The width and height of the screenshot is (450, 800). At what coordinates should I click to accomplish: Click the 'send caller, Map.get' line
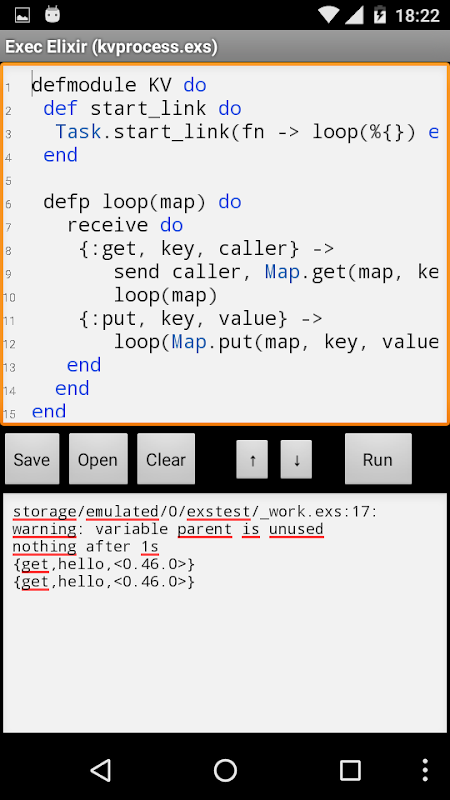coord(276,272)
